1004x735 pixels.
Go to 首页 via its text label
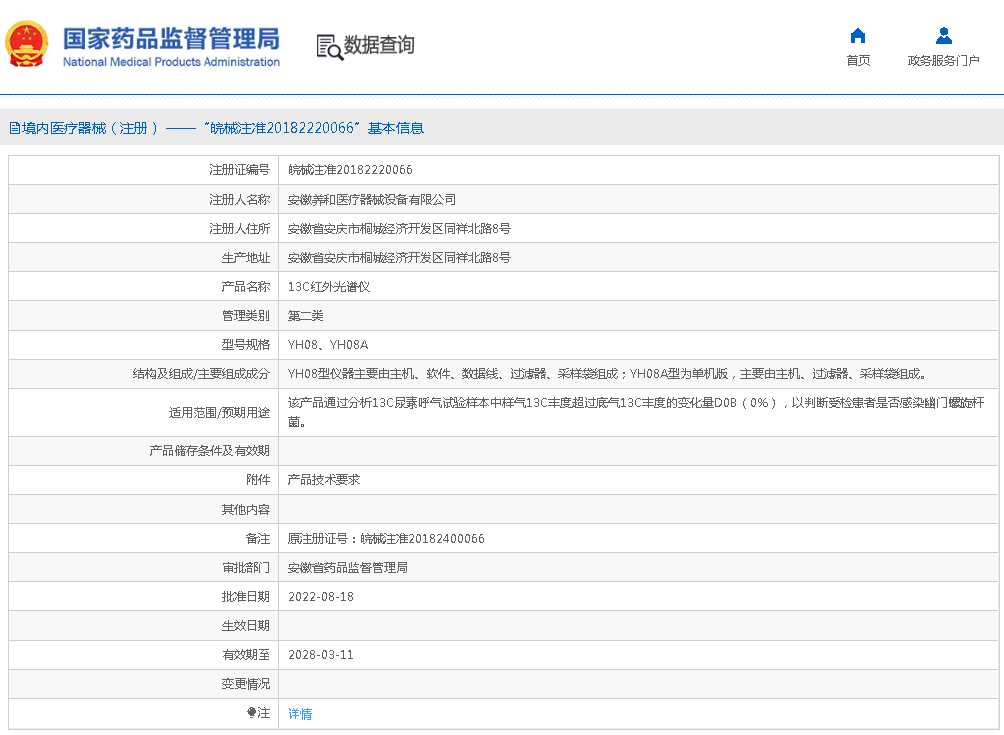857,61
